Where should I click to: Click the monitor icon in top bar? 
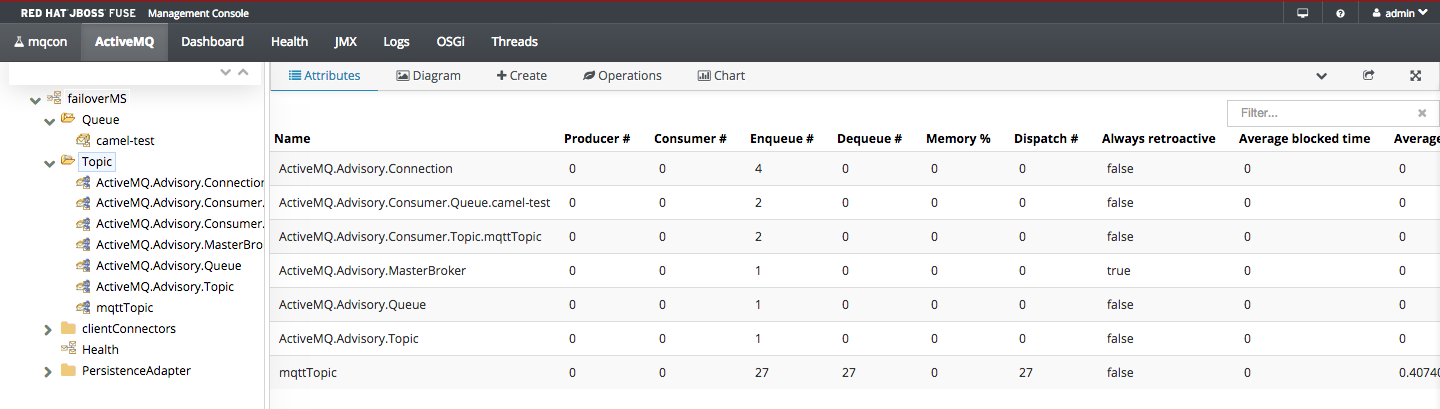1303,13
